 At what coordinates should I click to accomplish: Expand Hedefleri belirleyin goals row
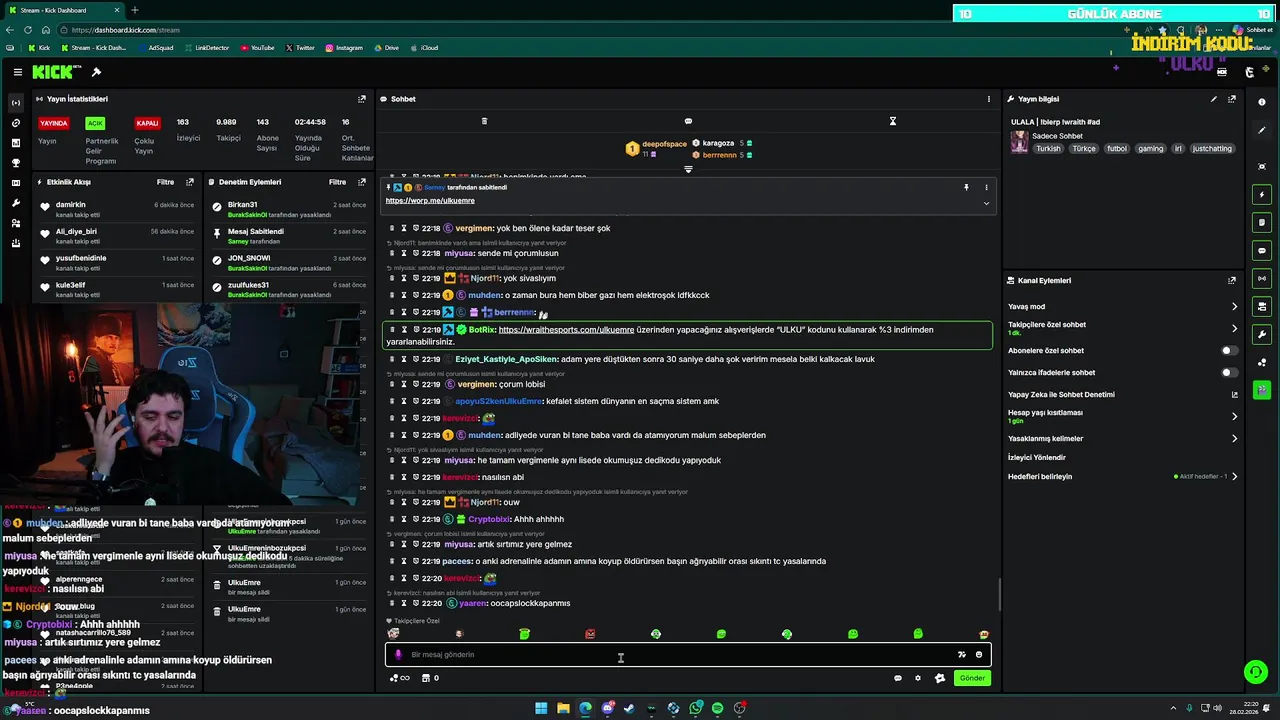tap(1234, 476)
